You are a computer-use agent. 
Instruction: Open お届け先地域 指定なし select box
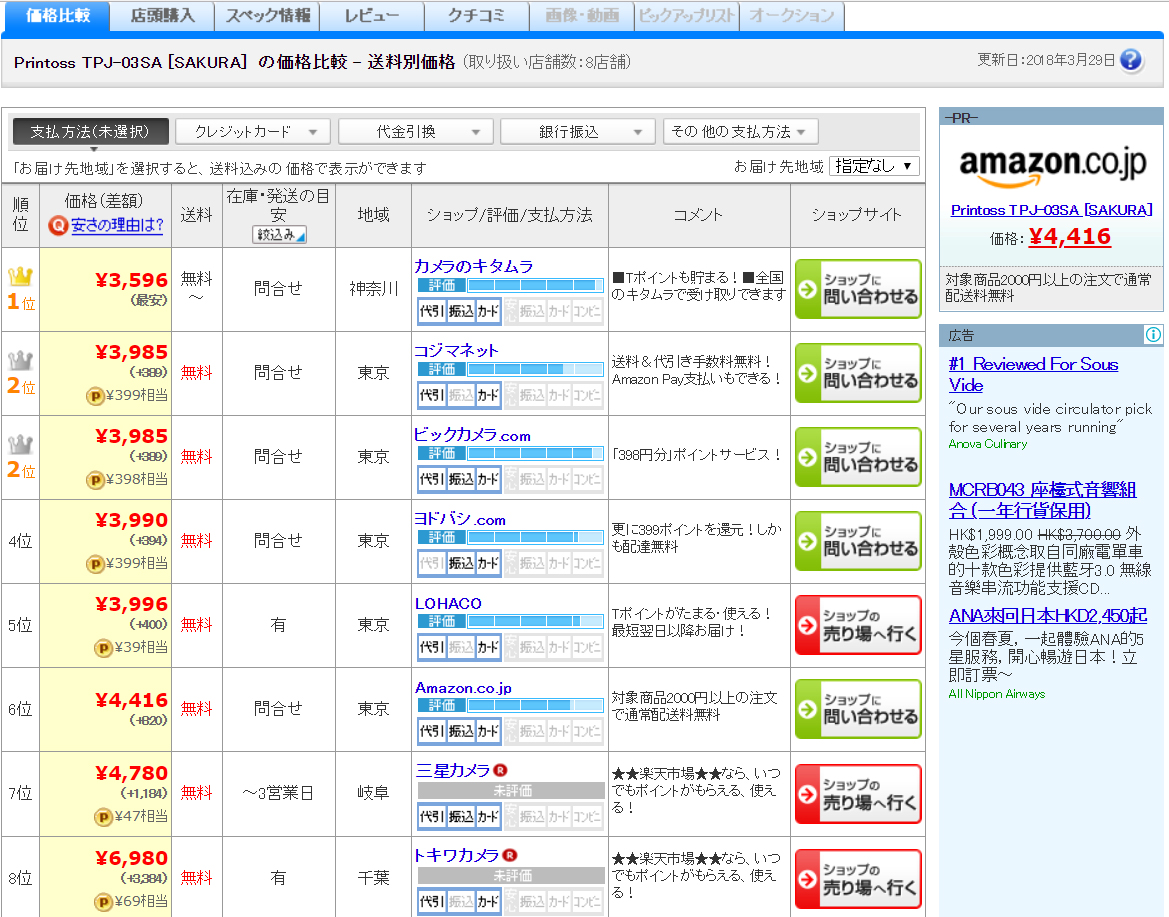874,166
